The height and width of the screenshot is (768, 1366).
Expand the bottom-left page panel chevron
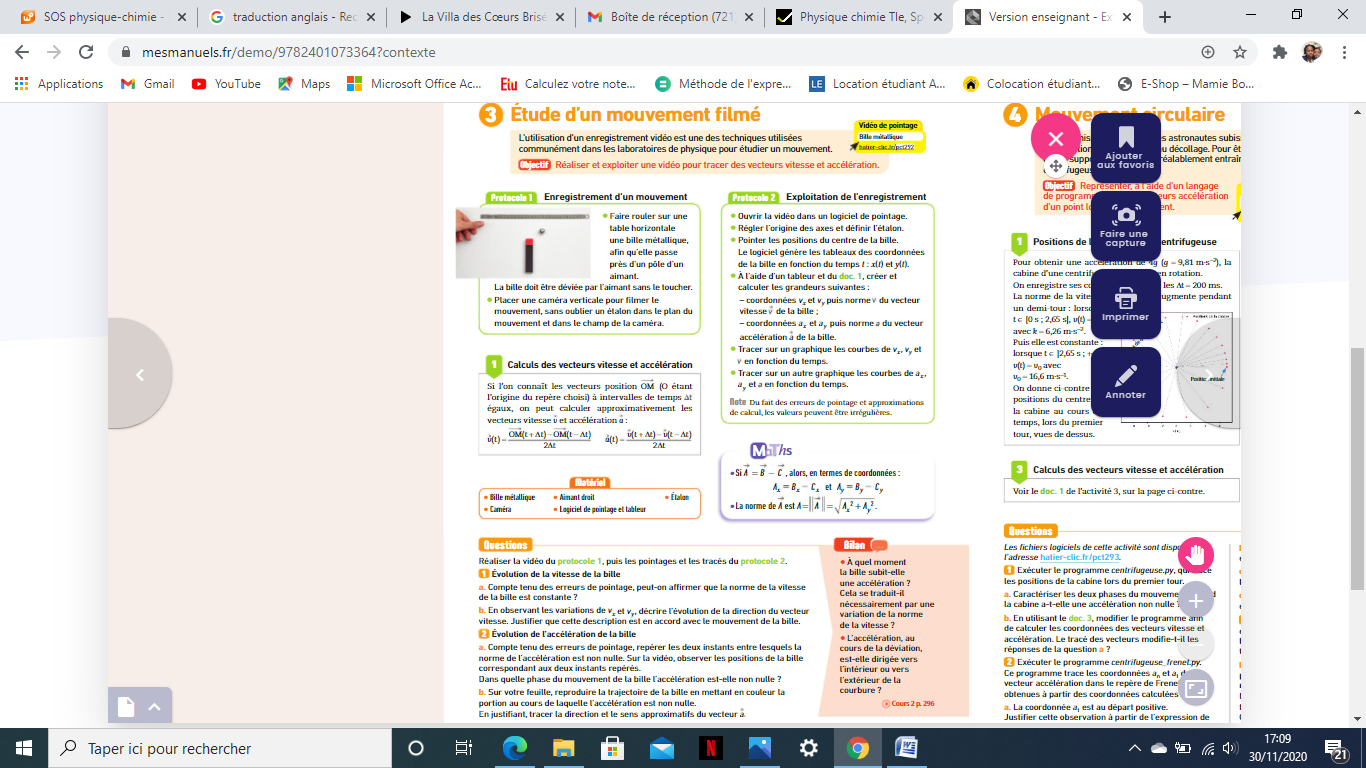tap(154, 707)
